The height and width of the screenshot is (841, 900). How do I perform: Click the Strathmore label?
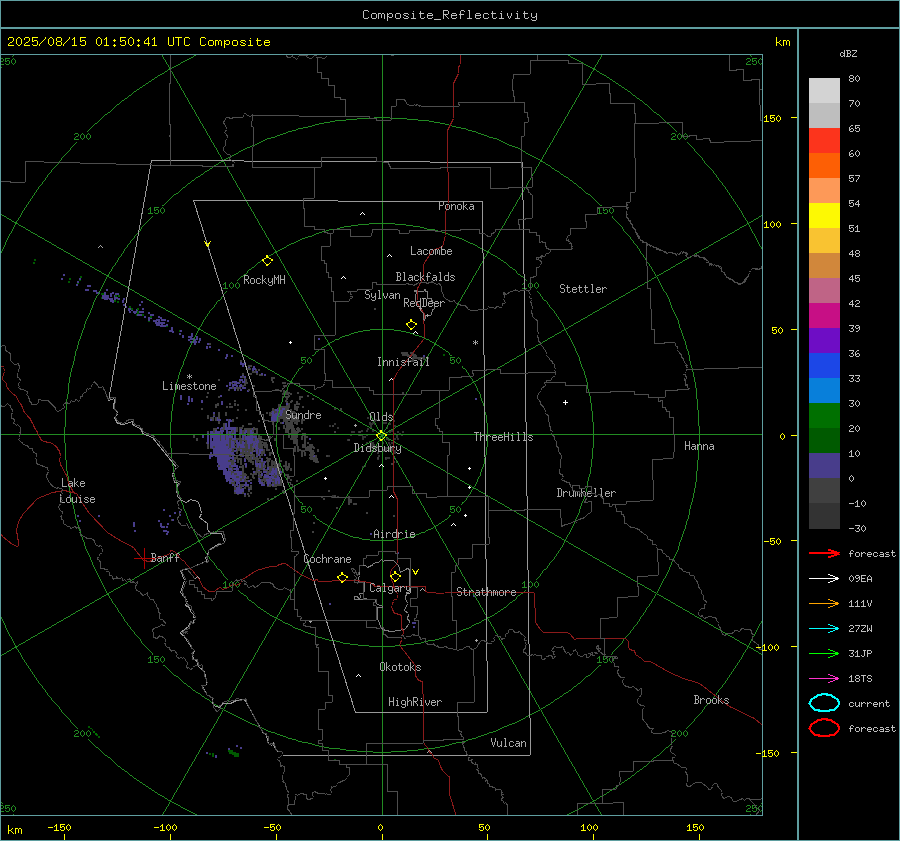(486, 592)
